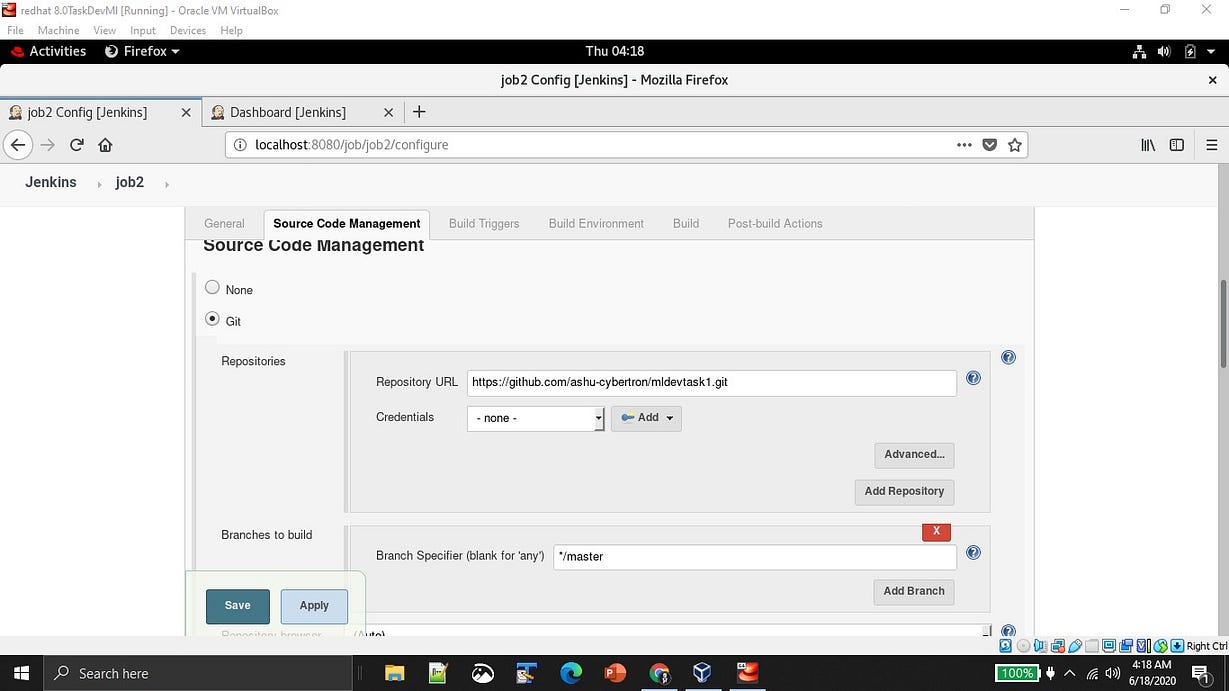Click the page vertical scrollbar thumb
Image resolution: width=1229 pixels, height=691 pixels.
(x=1222, y=323)
